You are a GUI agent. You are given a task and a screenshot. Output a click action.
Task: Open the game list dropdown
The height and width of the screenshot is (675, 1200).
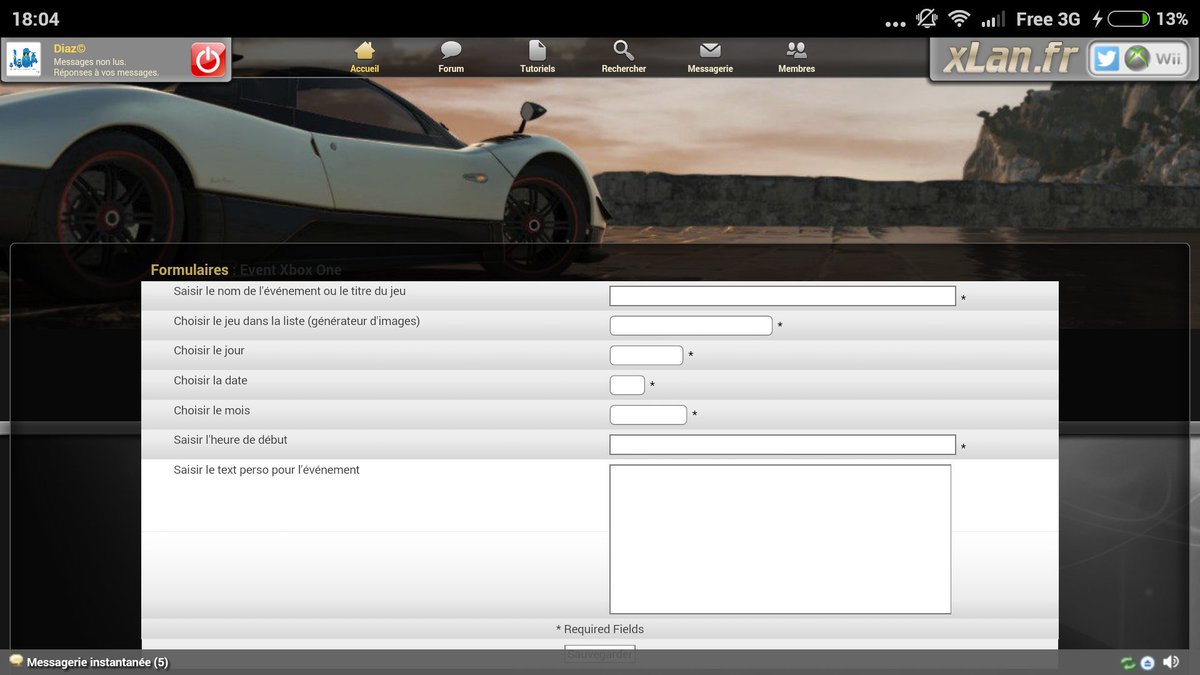tap(691, 325)
